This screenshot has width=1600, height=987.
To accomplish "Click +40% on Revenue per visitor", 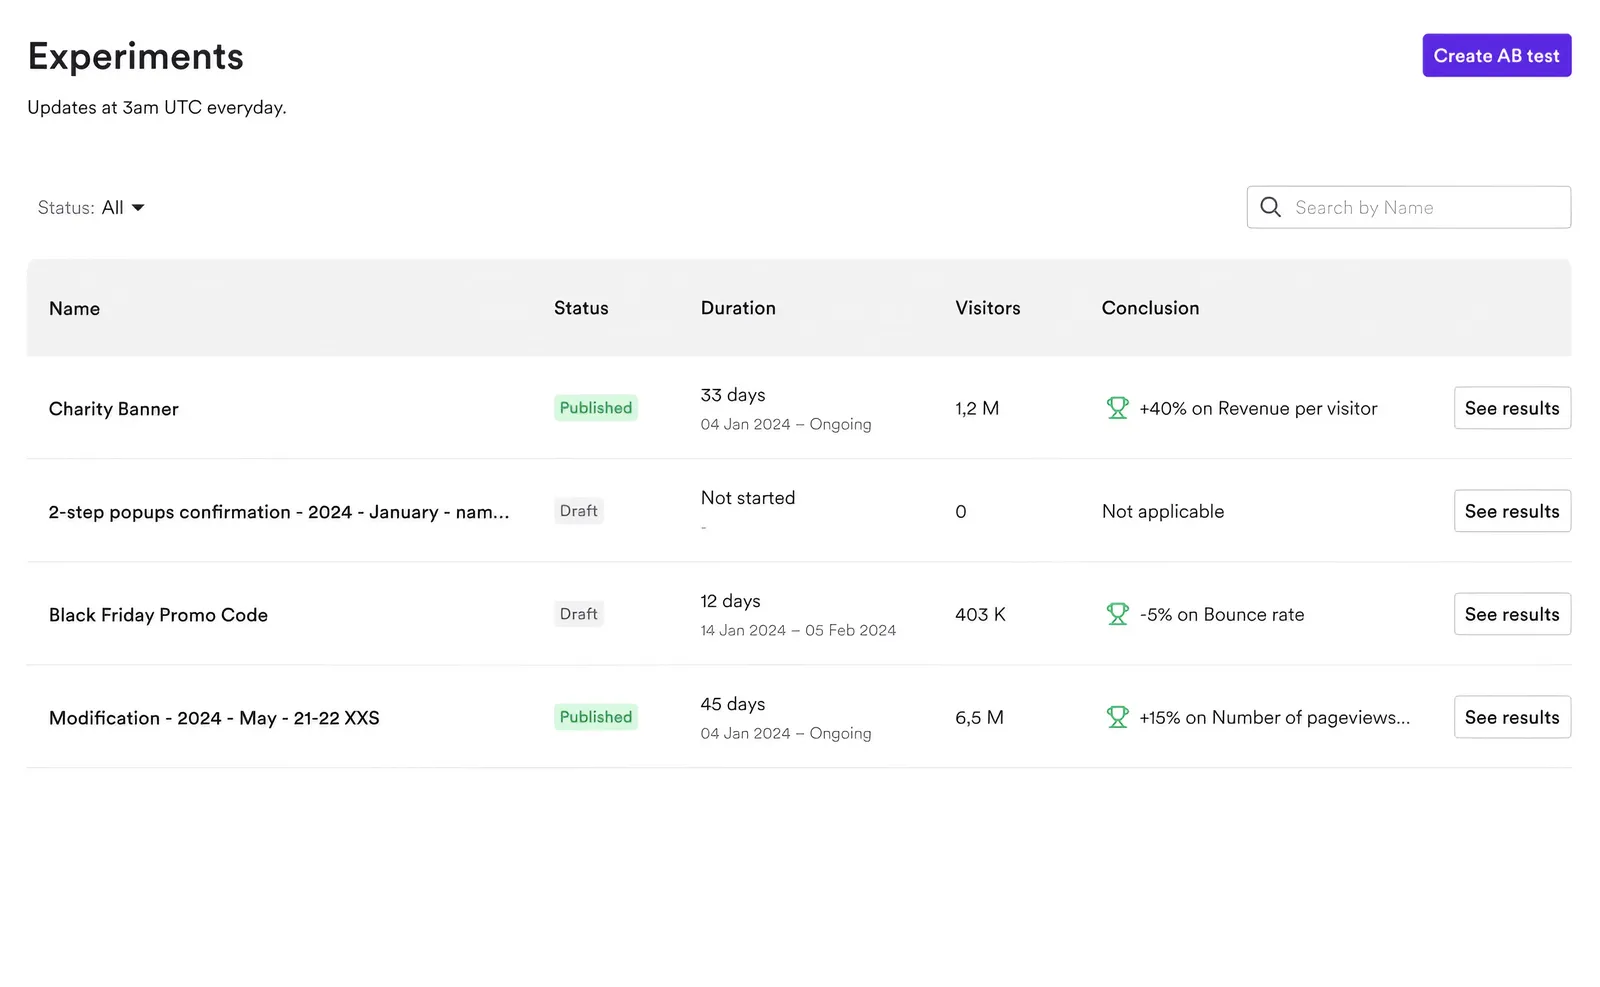I will [1258, 408].
